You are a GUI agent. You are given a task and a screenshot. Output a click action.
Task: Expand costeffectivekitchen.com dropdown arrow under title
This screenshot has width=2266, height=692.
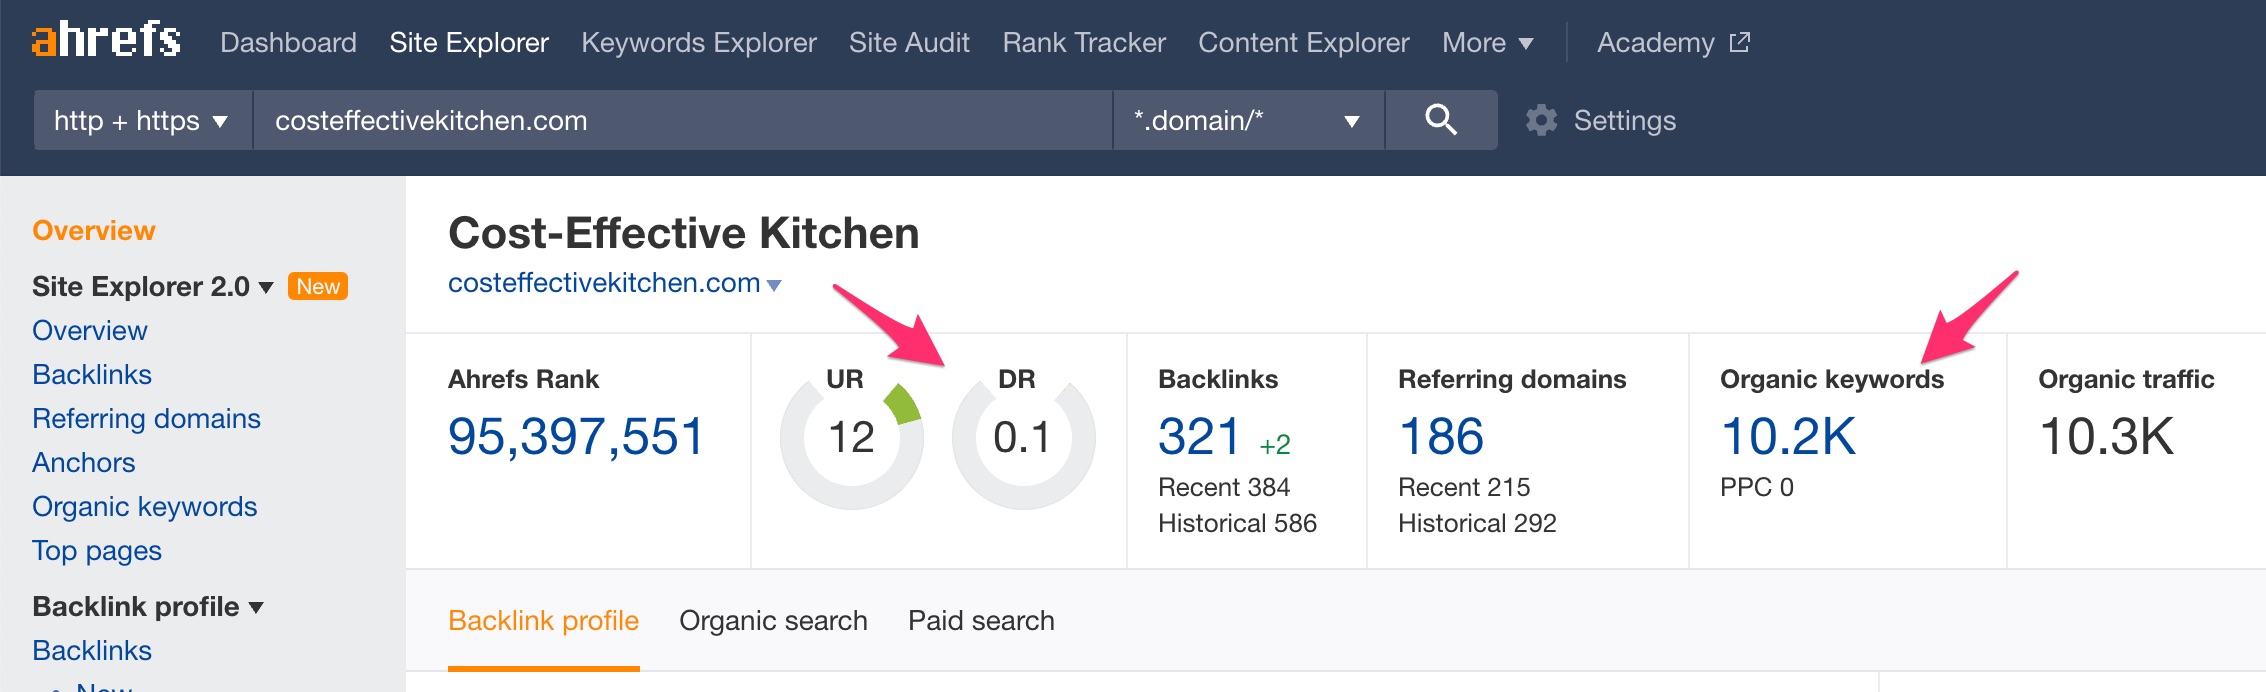[x=773, y=285]
